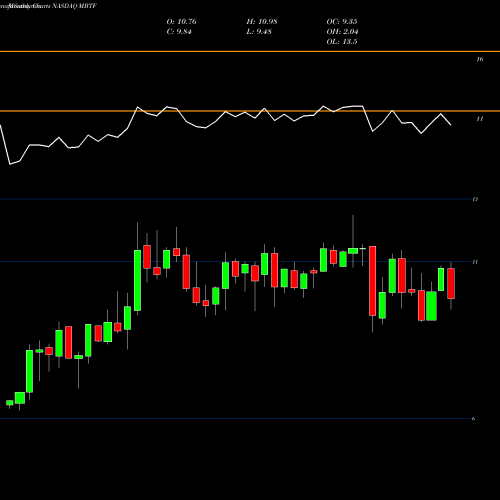Click the last red candlestick on the right

click(x=451, y=283)
